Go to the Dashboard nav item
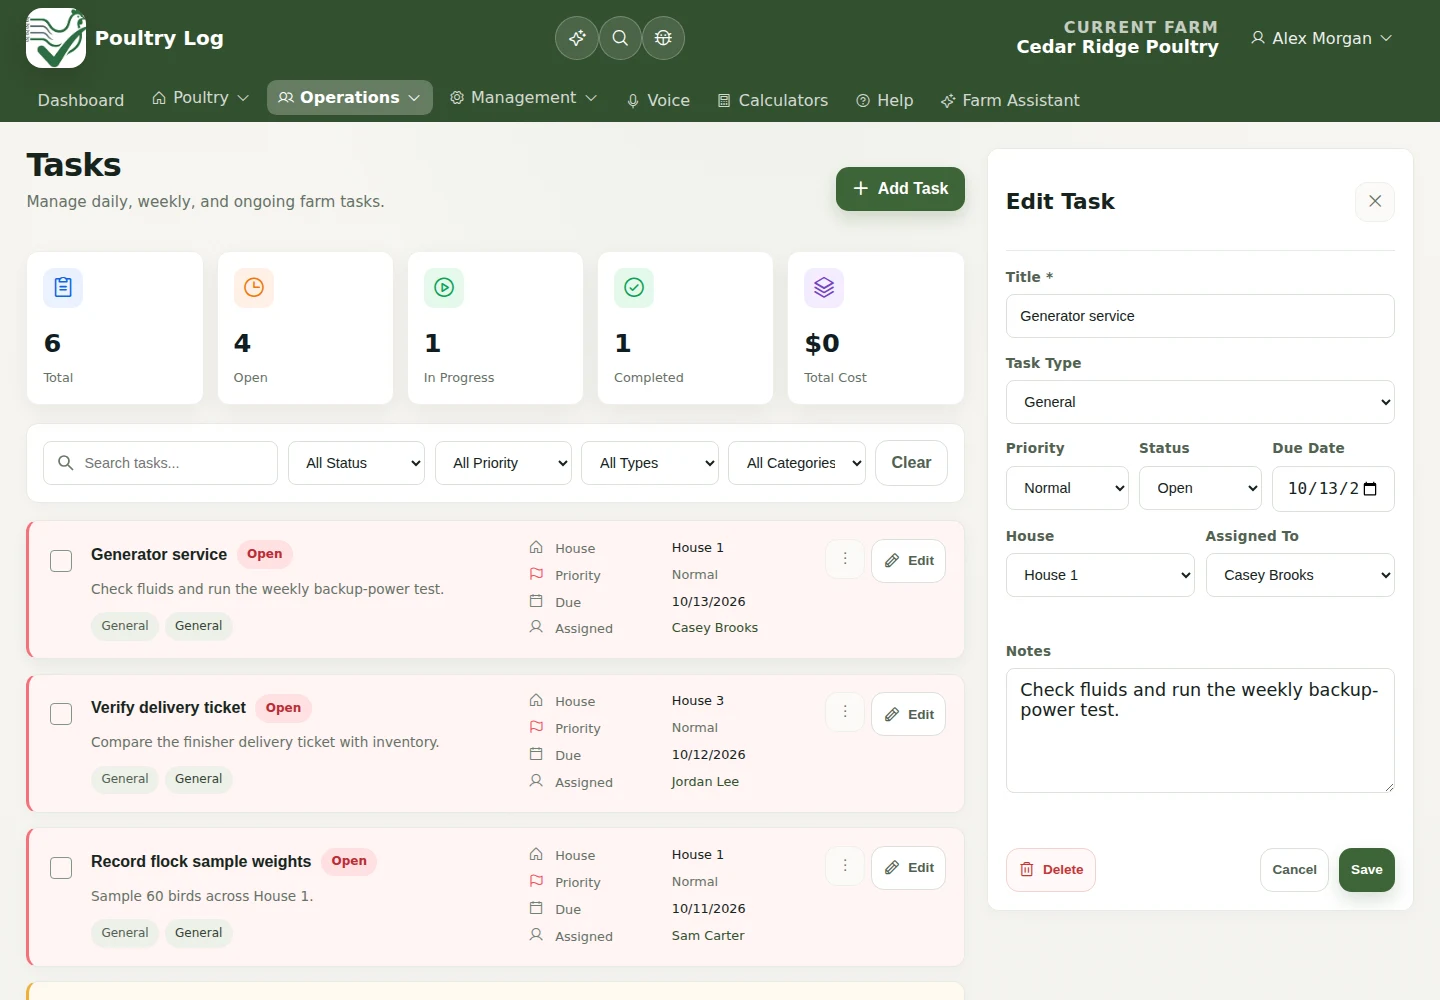 (x=81, y=100)
